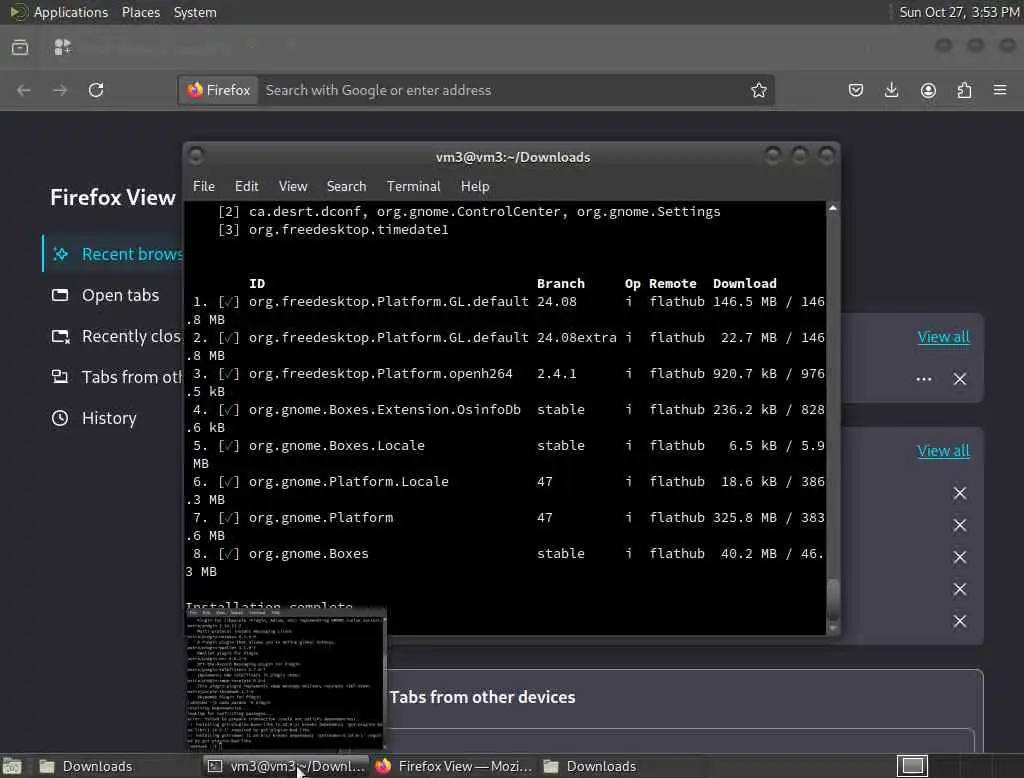1024x778 pixels.
Task: Switch to vm3@vm3 terminal taskbar button
Action: (286, 766)
